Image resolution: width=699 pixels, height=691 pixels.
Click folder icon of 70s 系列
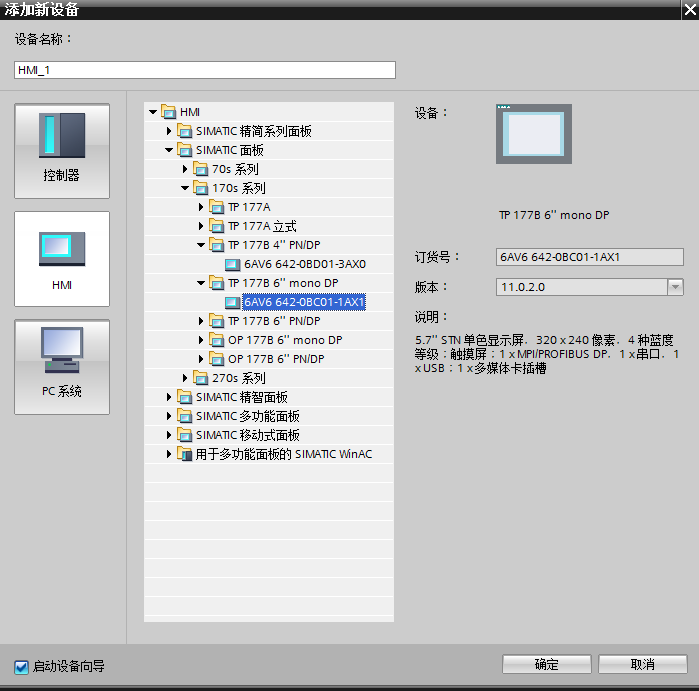(201, 169)
